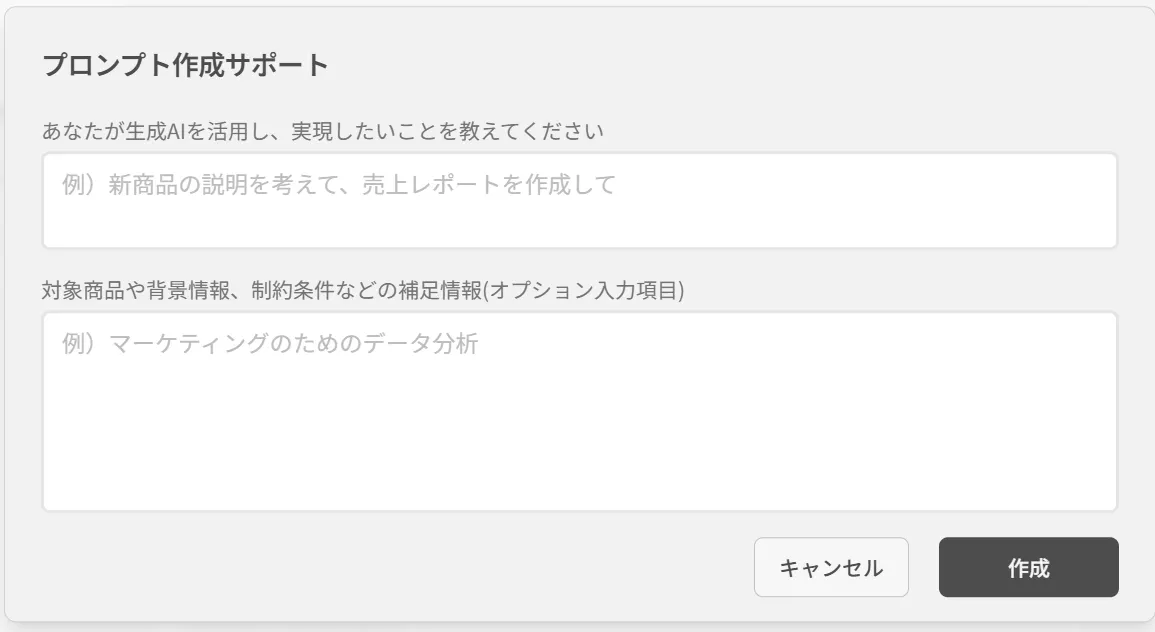This screenshot has width=1155, height=632.
Task: Place cursor in the 実現したいこと input box
Action: point(579,201)
